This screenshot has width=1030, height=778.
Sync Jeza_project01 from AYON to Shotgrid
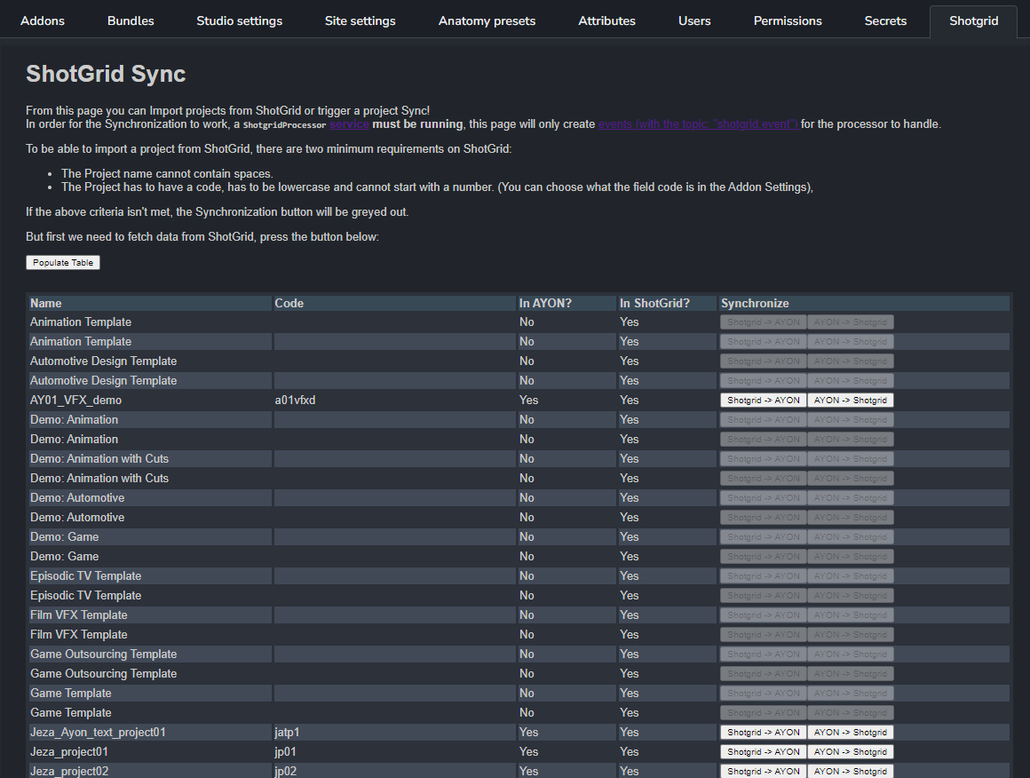[850, 752]
